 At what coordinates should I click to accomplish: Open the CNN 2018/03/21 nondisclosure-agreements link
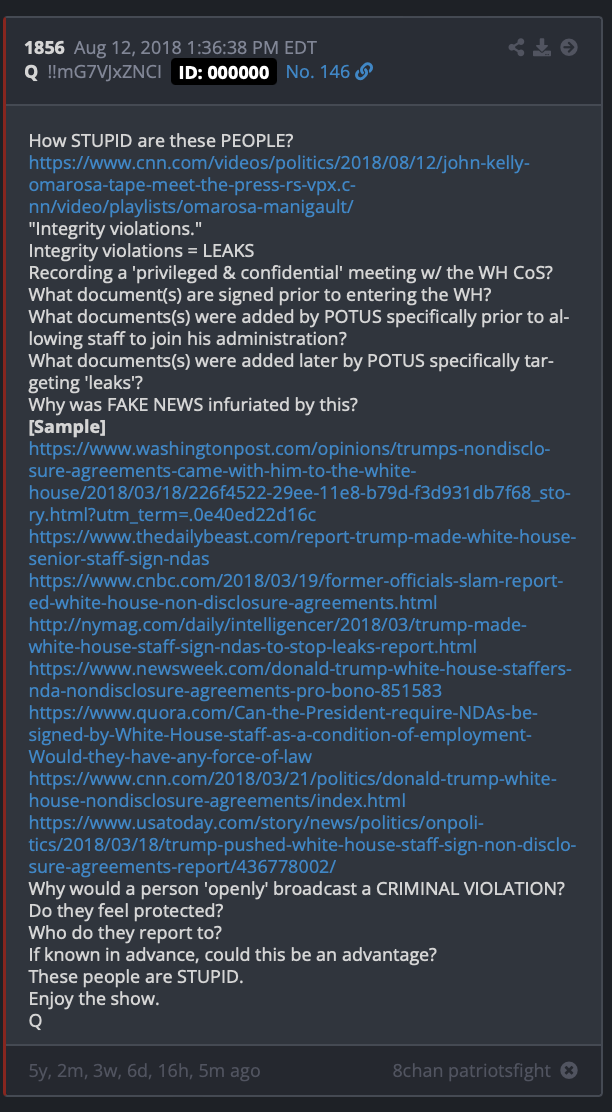tap(293, 789)
